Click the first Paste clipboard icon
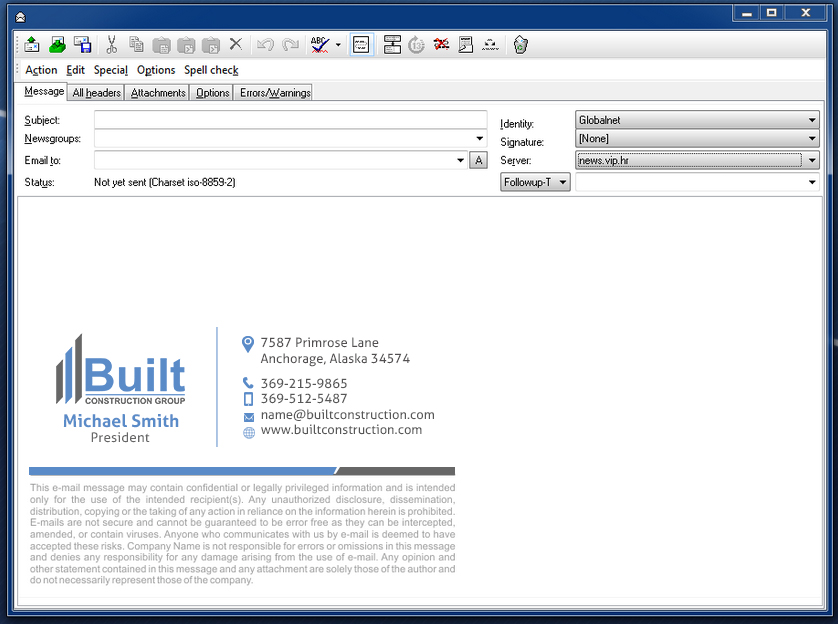The height and width of the screenshot is (624, 838). click(x=161, y=45)
